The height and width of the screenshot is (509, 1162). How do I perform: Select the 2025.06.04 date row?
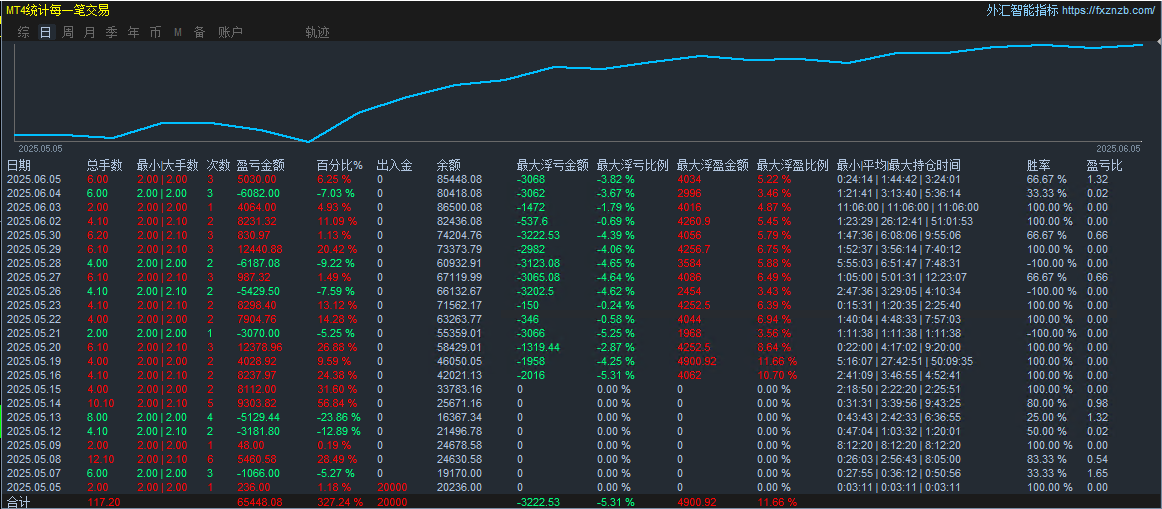pos(34,193)
